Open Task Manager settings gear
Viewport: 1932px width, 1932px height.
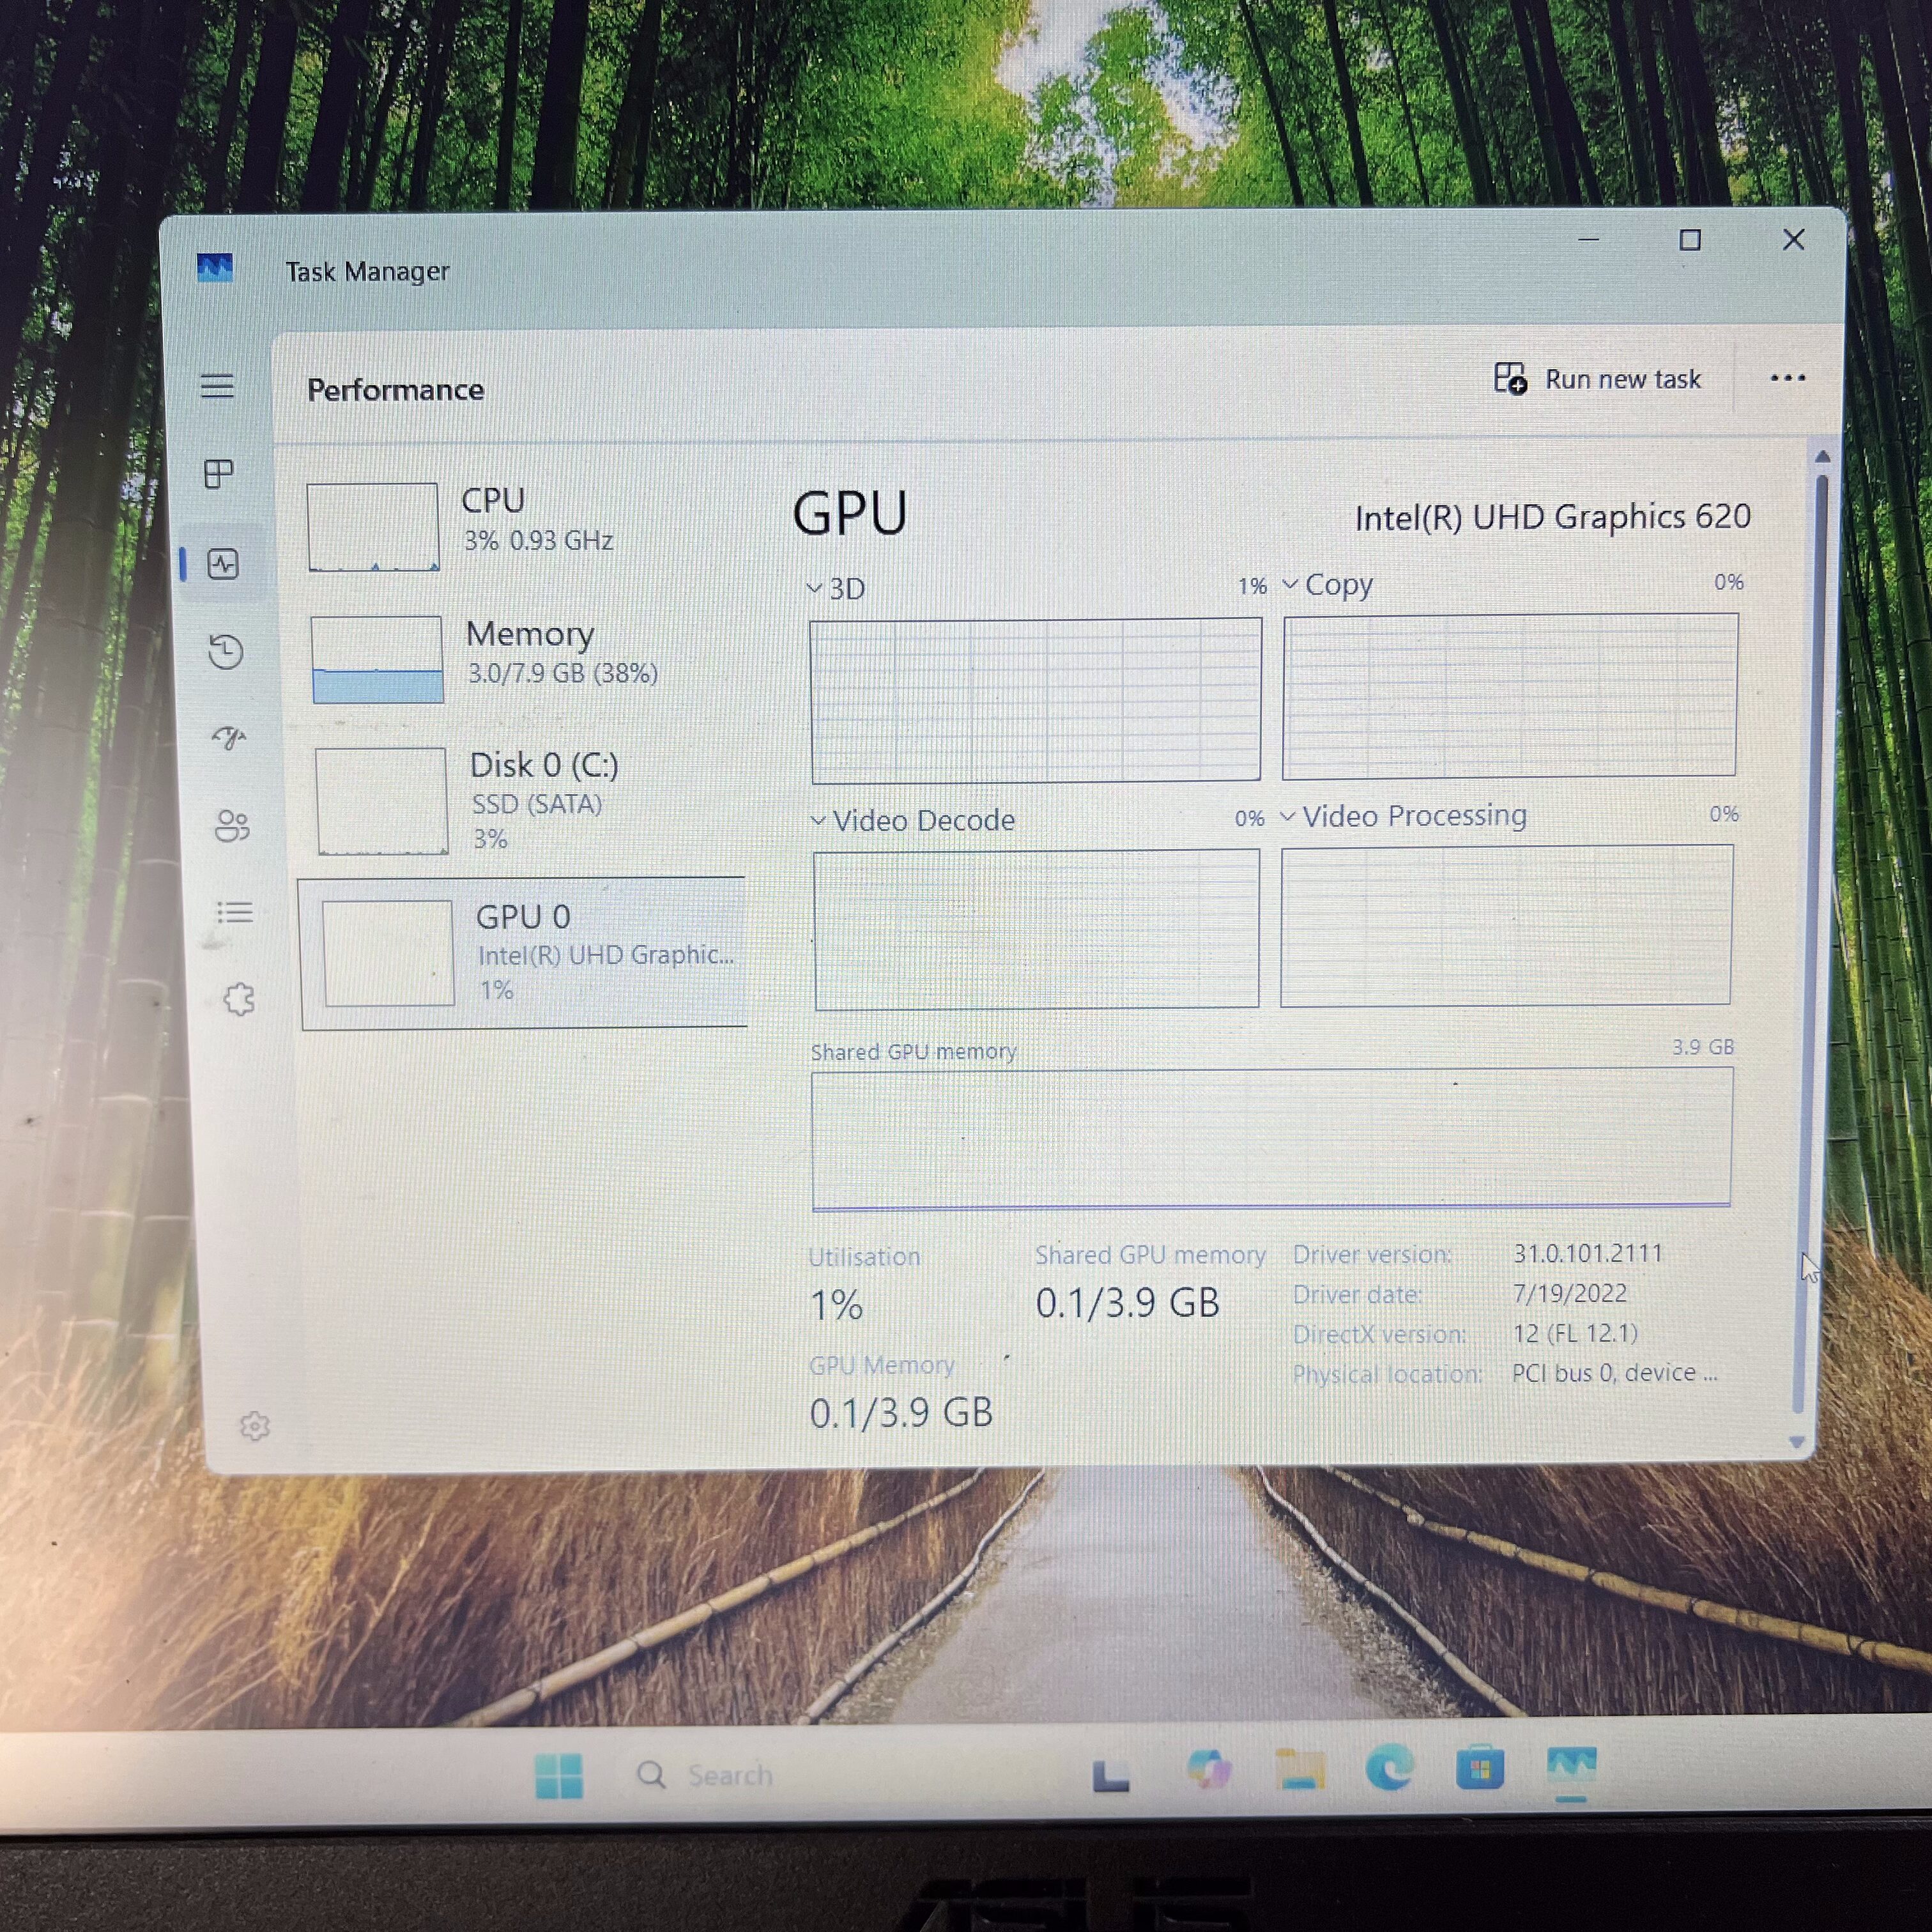pyautogui.click(x=255, y=1426)
